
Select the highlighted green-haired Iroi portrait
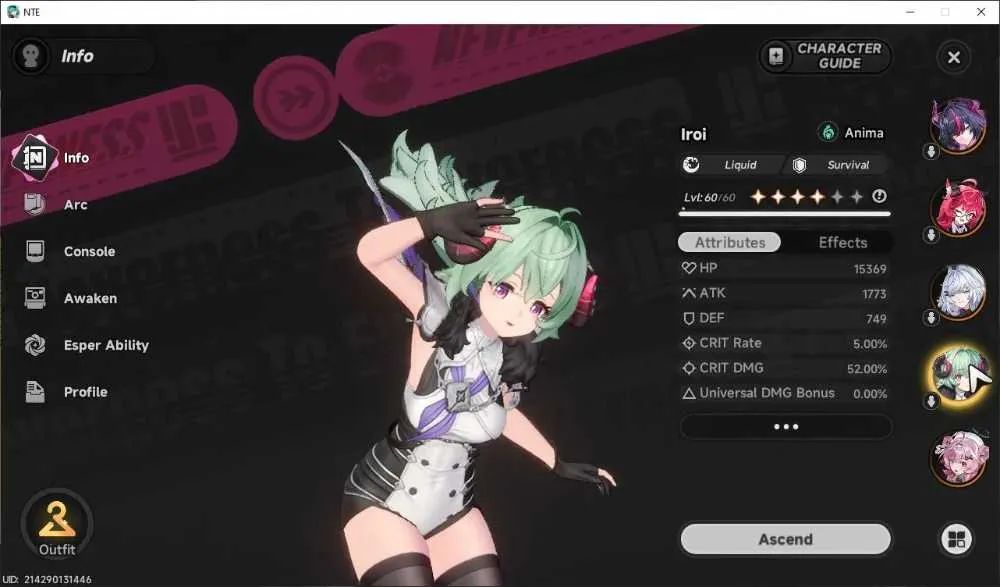tap(958, 374)
